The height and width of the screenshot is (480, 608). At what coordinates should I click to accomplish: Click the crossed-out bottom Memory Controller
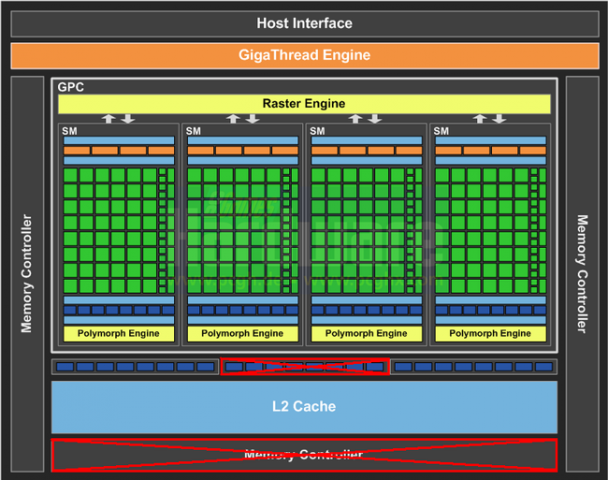click(x=304, y=455)
